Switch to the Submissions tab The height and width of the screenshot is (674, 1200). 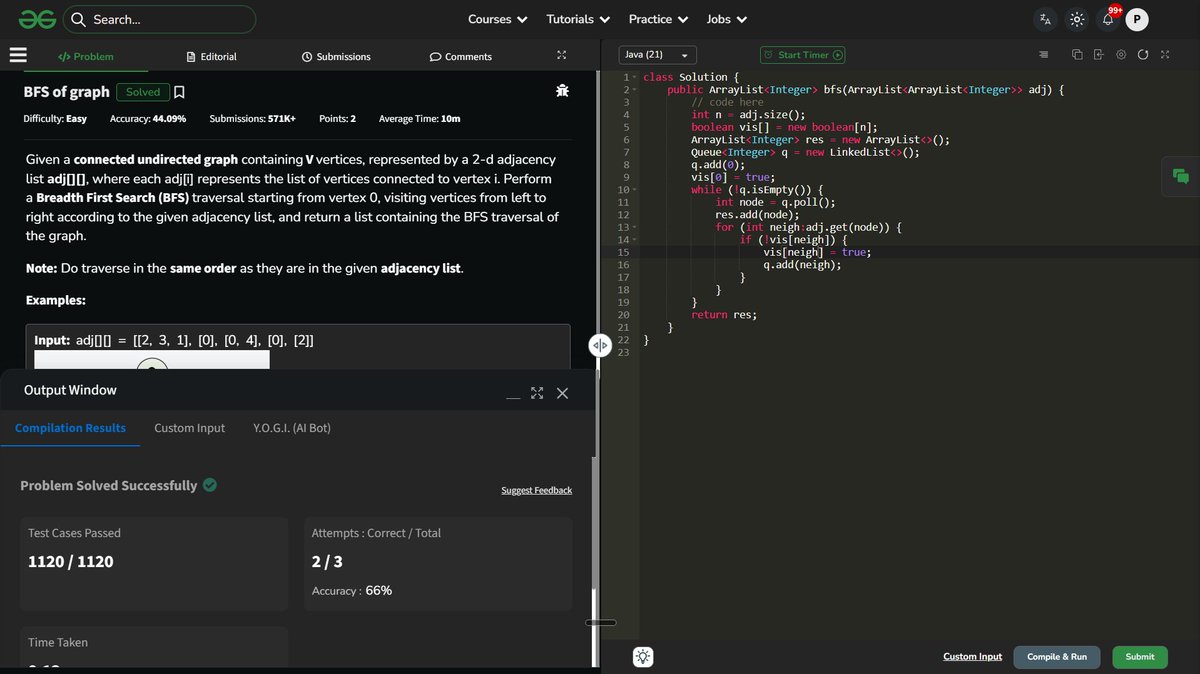(336, 57)
